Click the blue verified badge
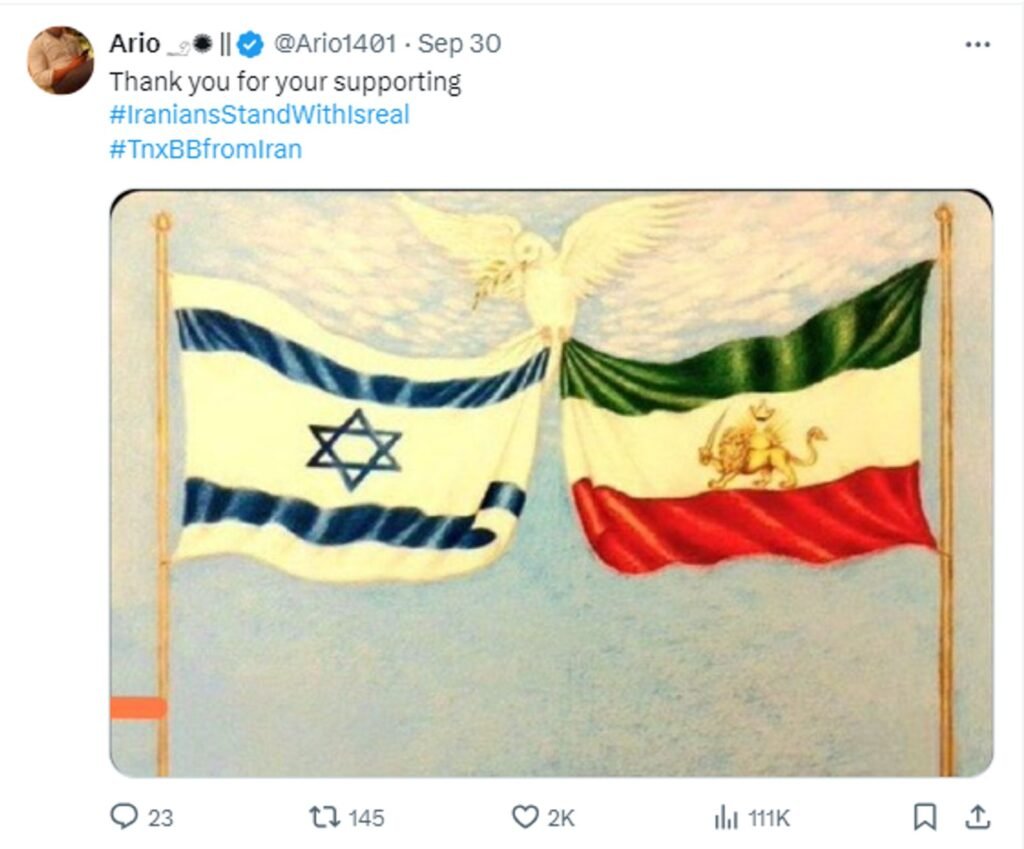This screenshot has height=849, width=1024. [x=250, y=44]
